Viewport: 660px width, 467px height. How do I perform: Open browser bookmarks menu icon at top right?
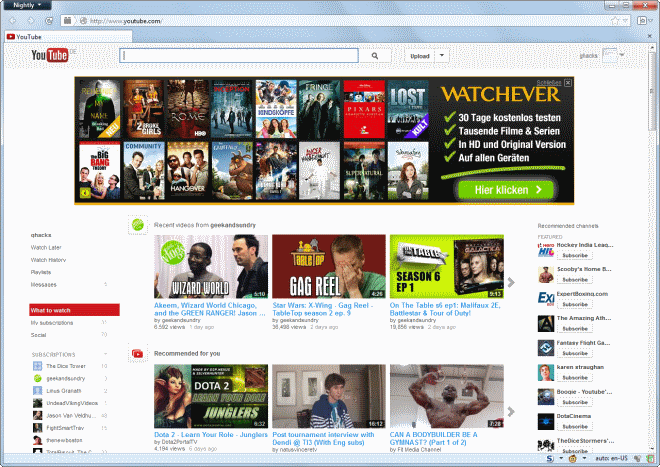click(x=641, y=21)
